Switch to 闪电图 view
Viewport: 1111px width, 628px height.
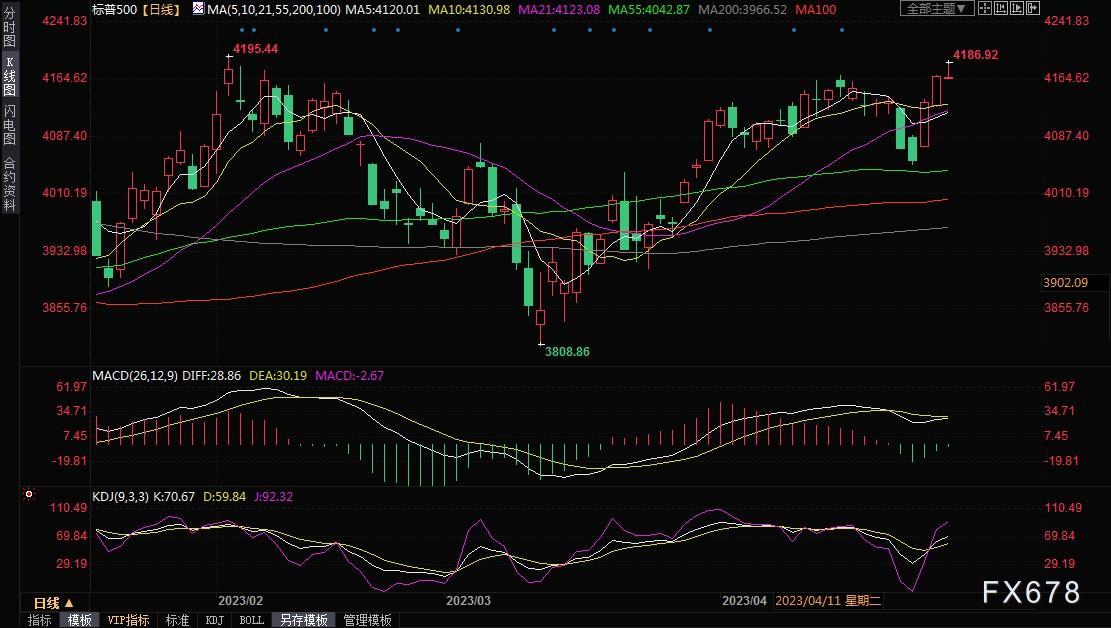coord(9,125)
